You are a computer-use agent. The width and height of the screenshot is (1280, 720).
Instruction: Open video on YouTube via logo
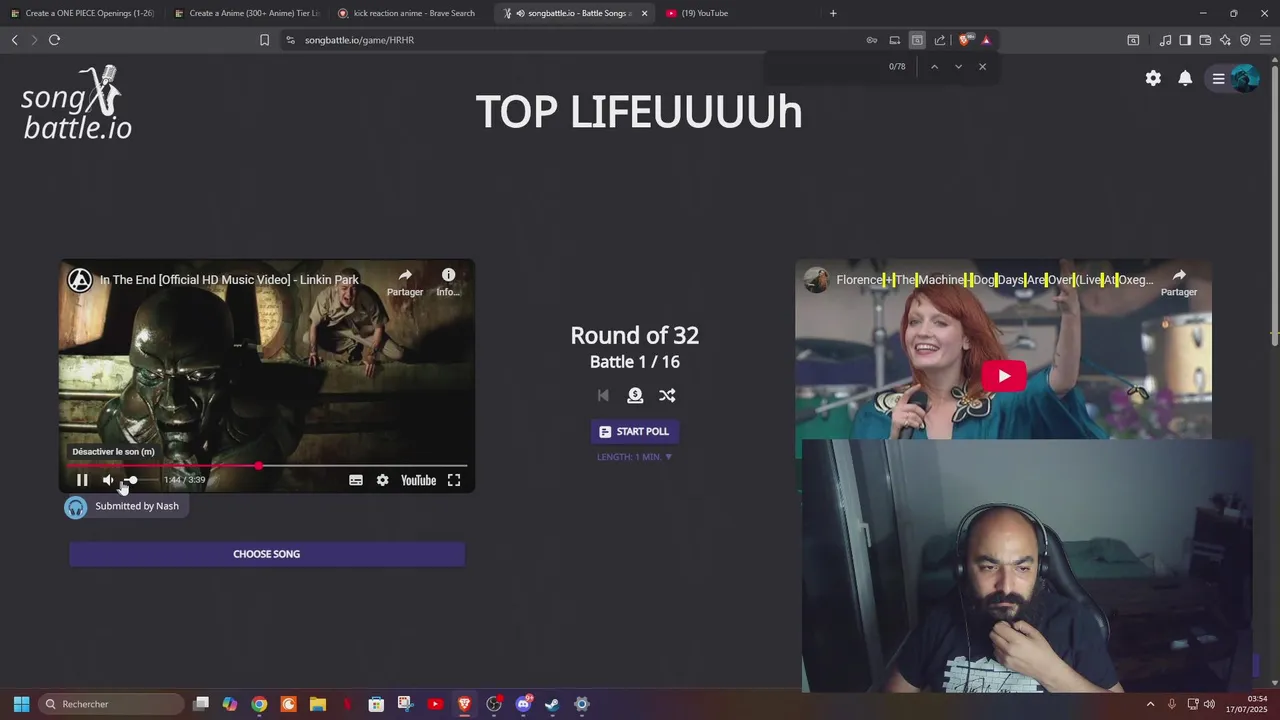pyautogui.click(x=418, y=480)
